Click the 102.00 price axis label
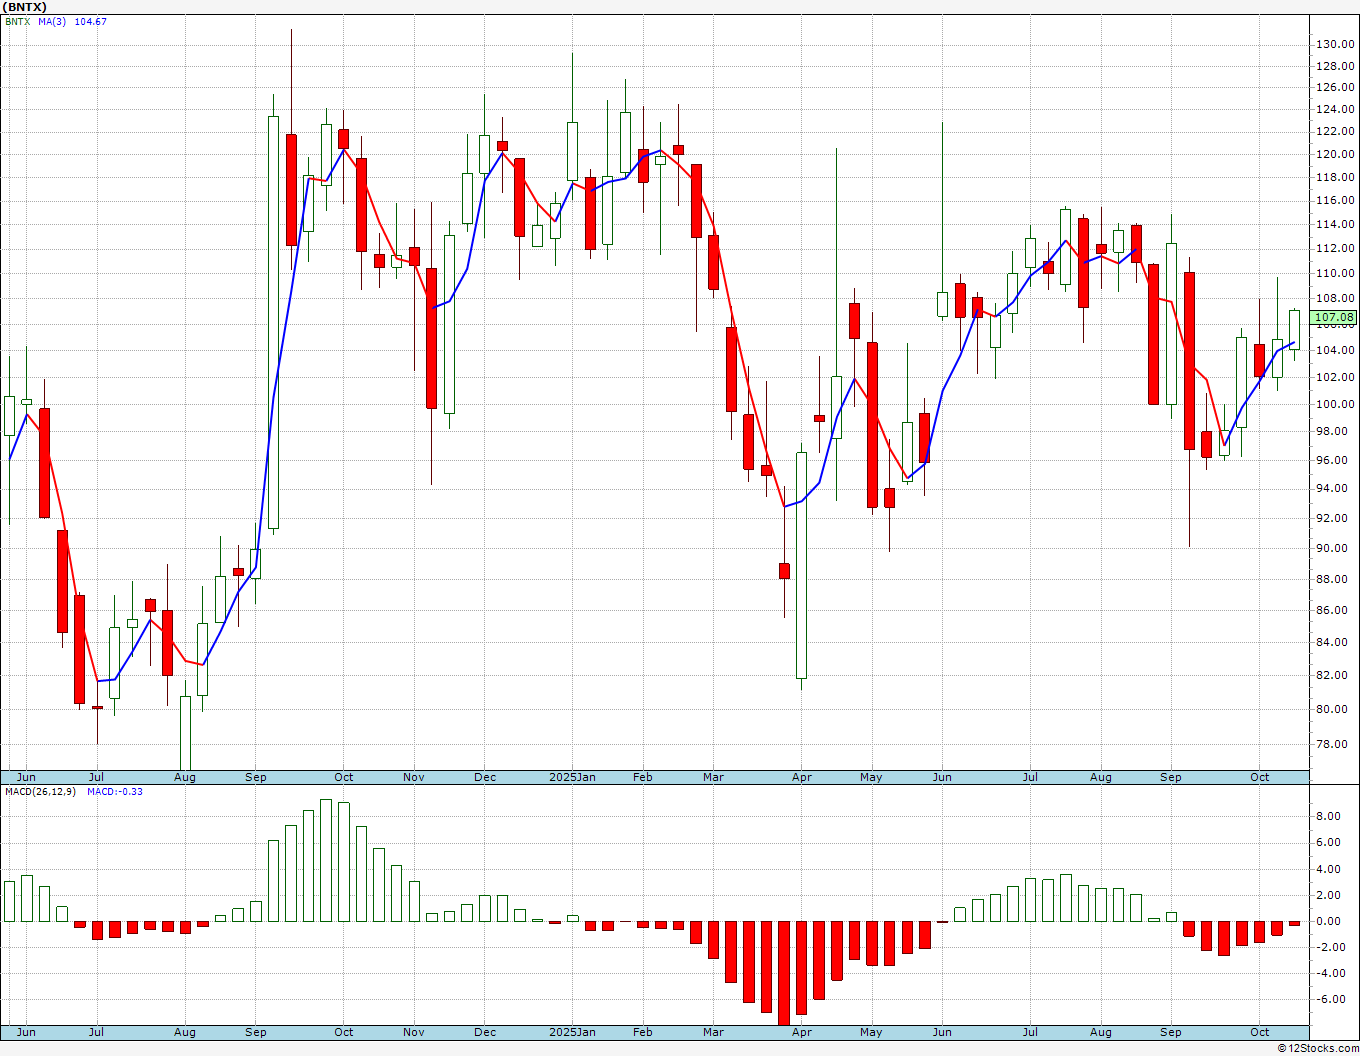This screenshot has height=1056, width=1360. 1335,377
